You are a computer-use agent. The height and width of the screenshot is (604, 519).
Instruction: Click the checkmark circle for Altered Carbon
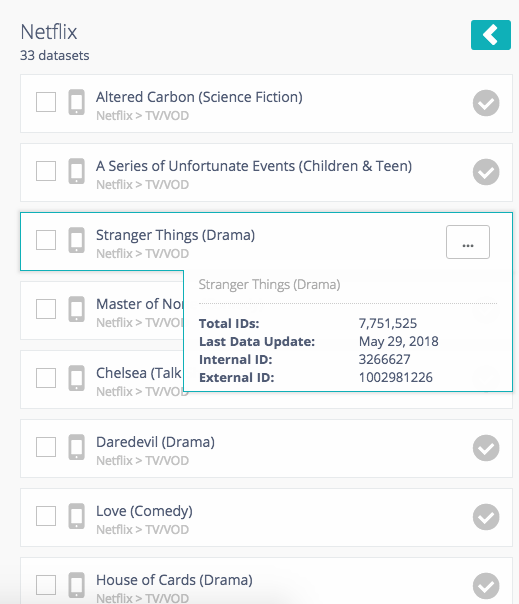coord(486,103)
